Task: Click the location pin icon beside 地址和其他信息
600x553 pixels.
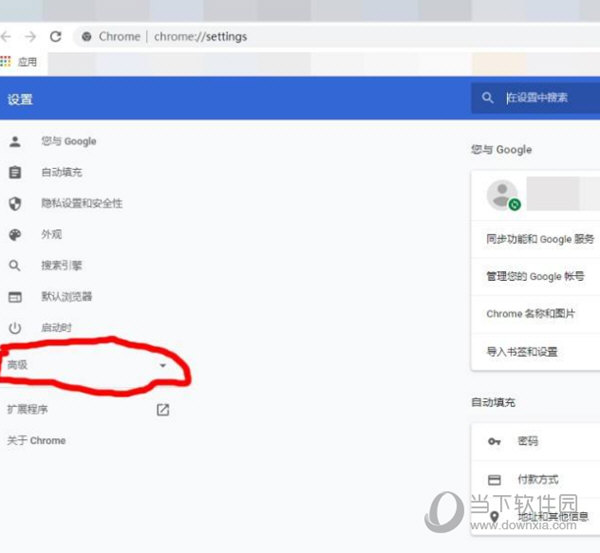Action: tap(494, 517)
